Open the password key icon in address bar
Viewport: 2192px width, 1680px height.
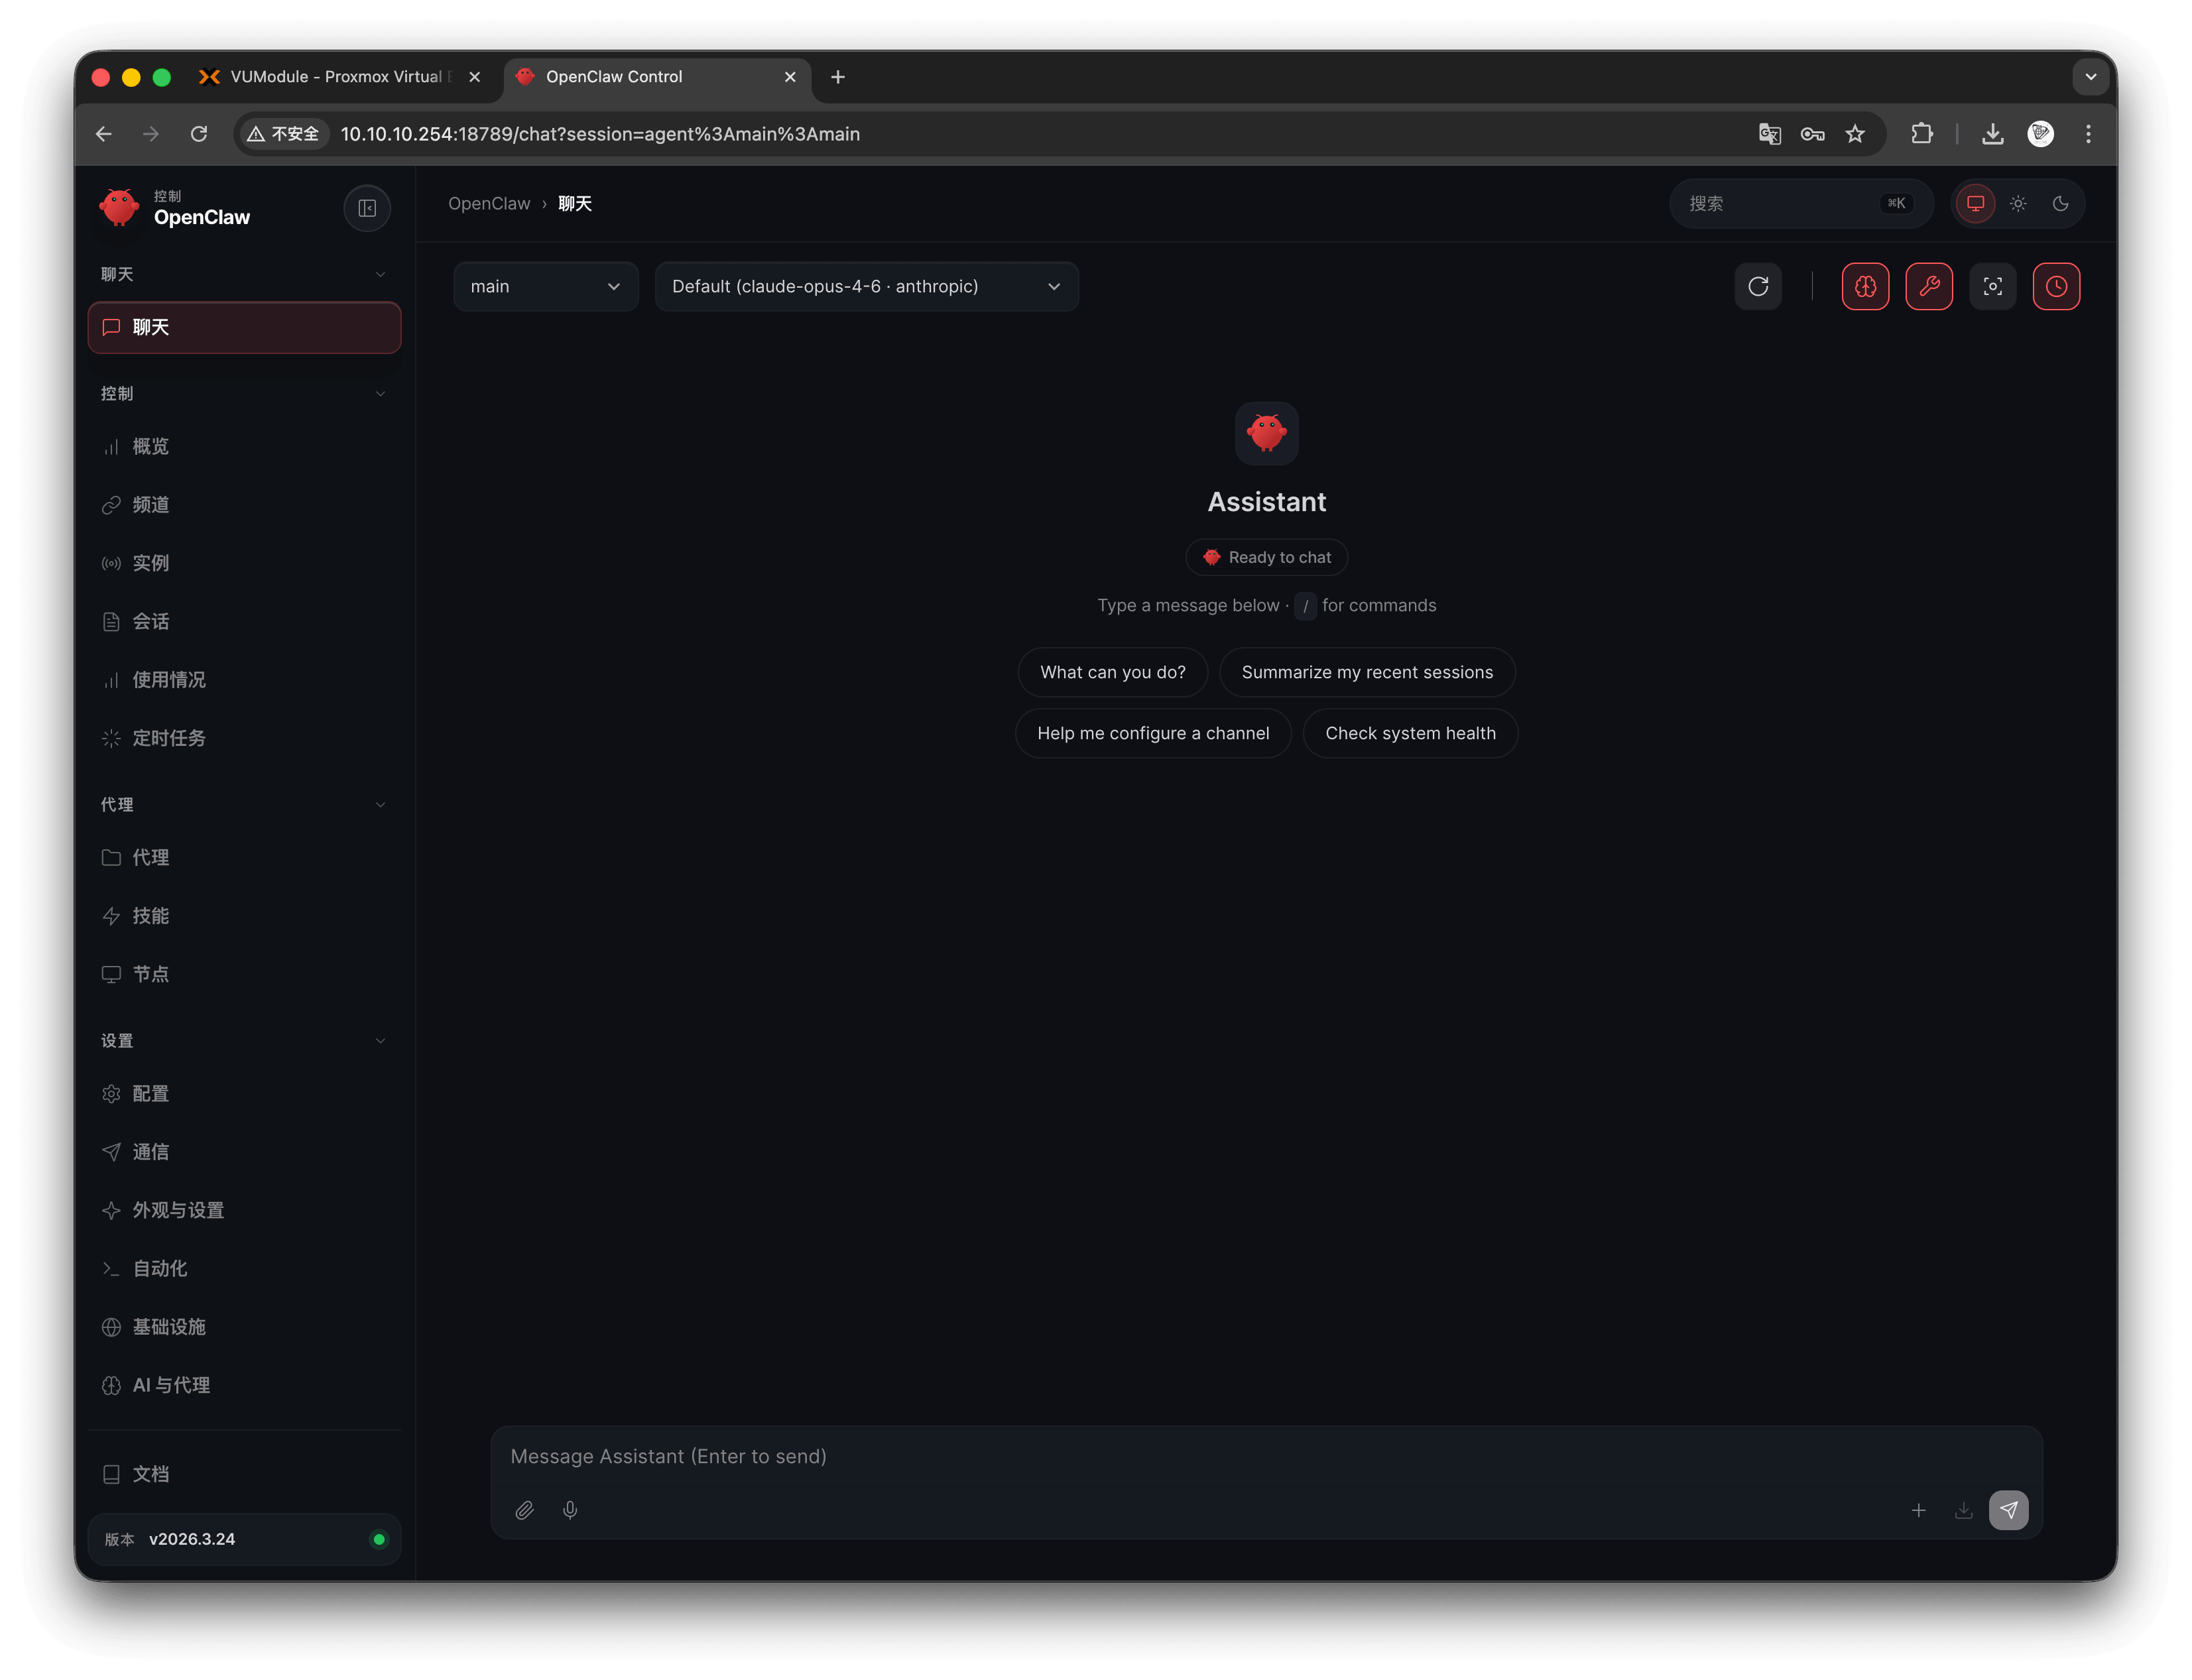[x=1812, y=134]
